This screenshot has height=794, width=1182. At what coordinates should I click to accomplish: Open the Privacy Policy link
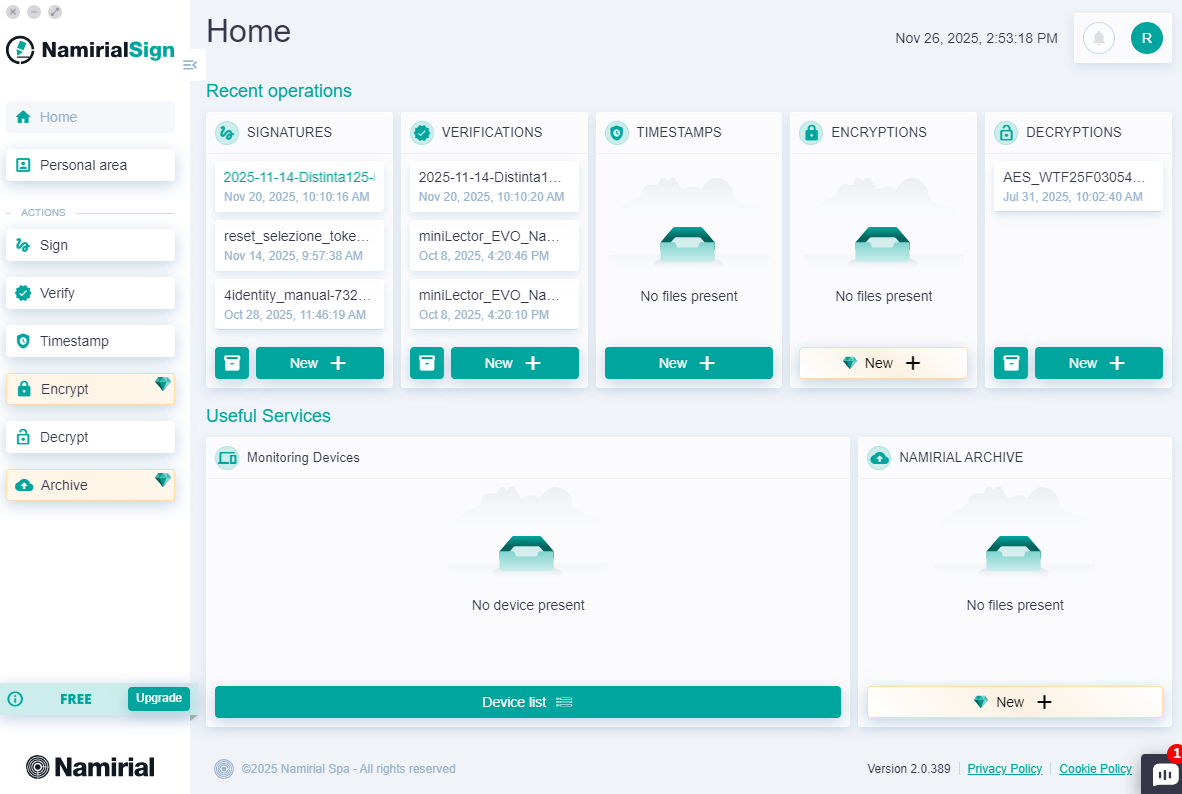(1004, 769)
